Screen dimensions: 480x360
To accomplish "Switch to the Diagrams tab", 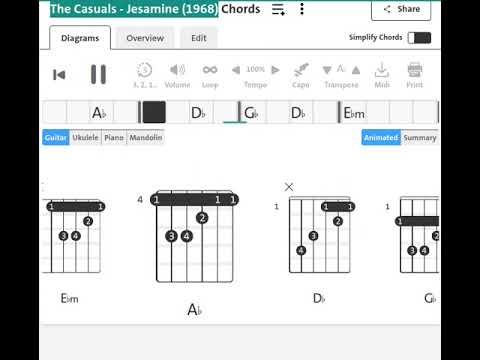I will tap(80, 38).
